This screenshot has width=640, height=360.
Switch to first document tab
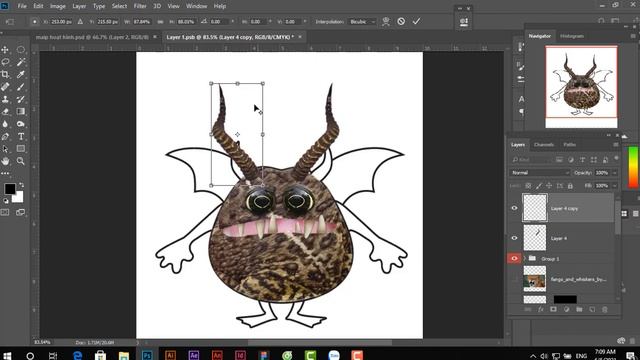(92, 37)
